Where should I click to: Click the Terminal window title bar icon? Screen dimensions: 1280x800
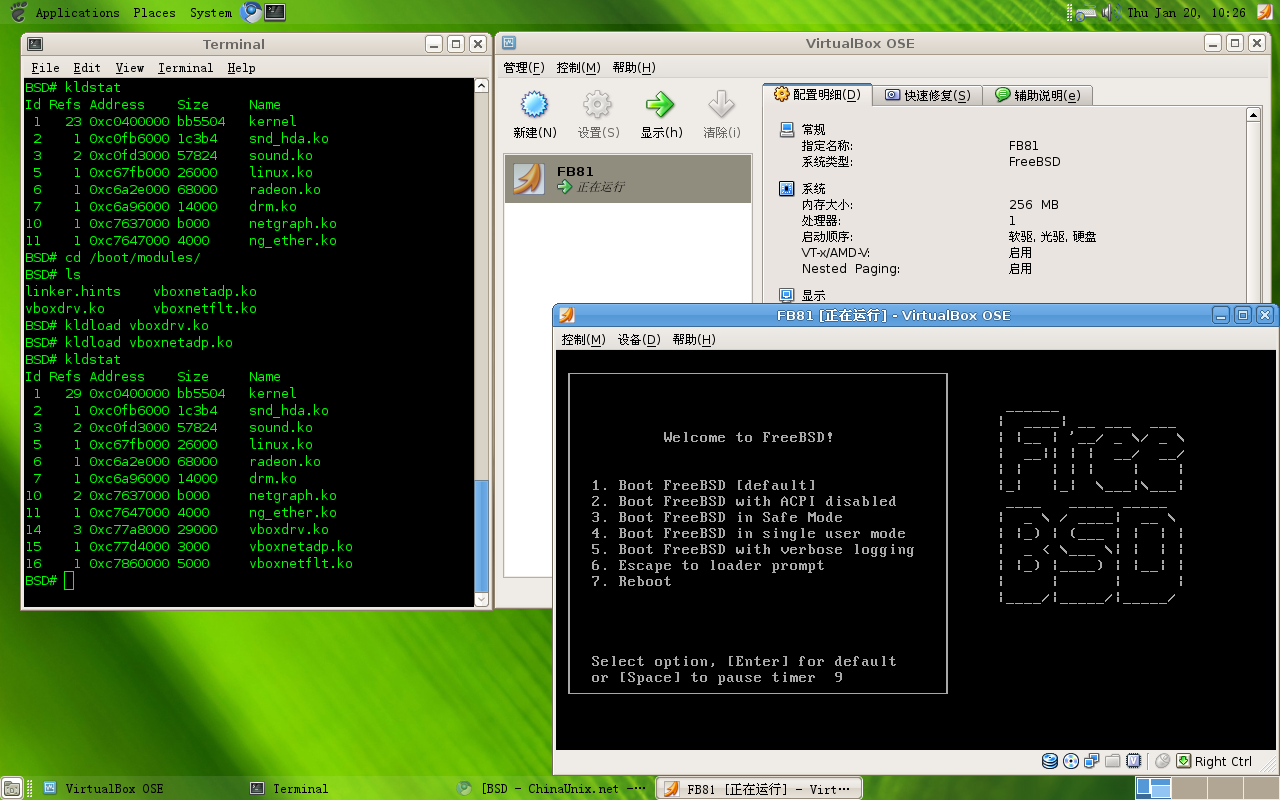click(x=34, y=44)
